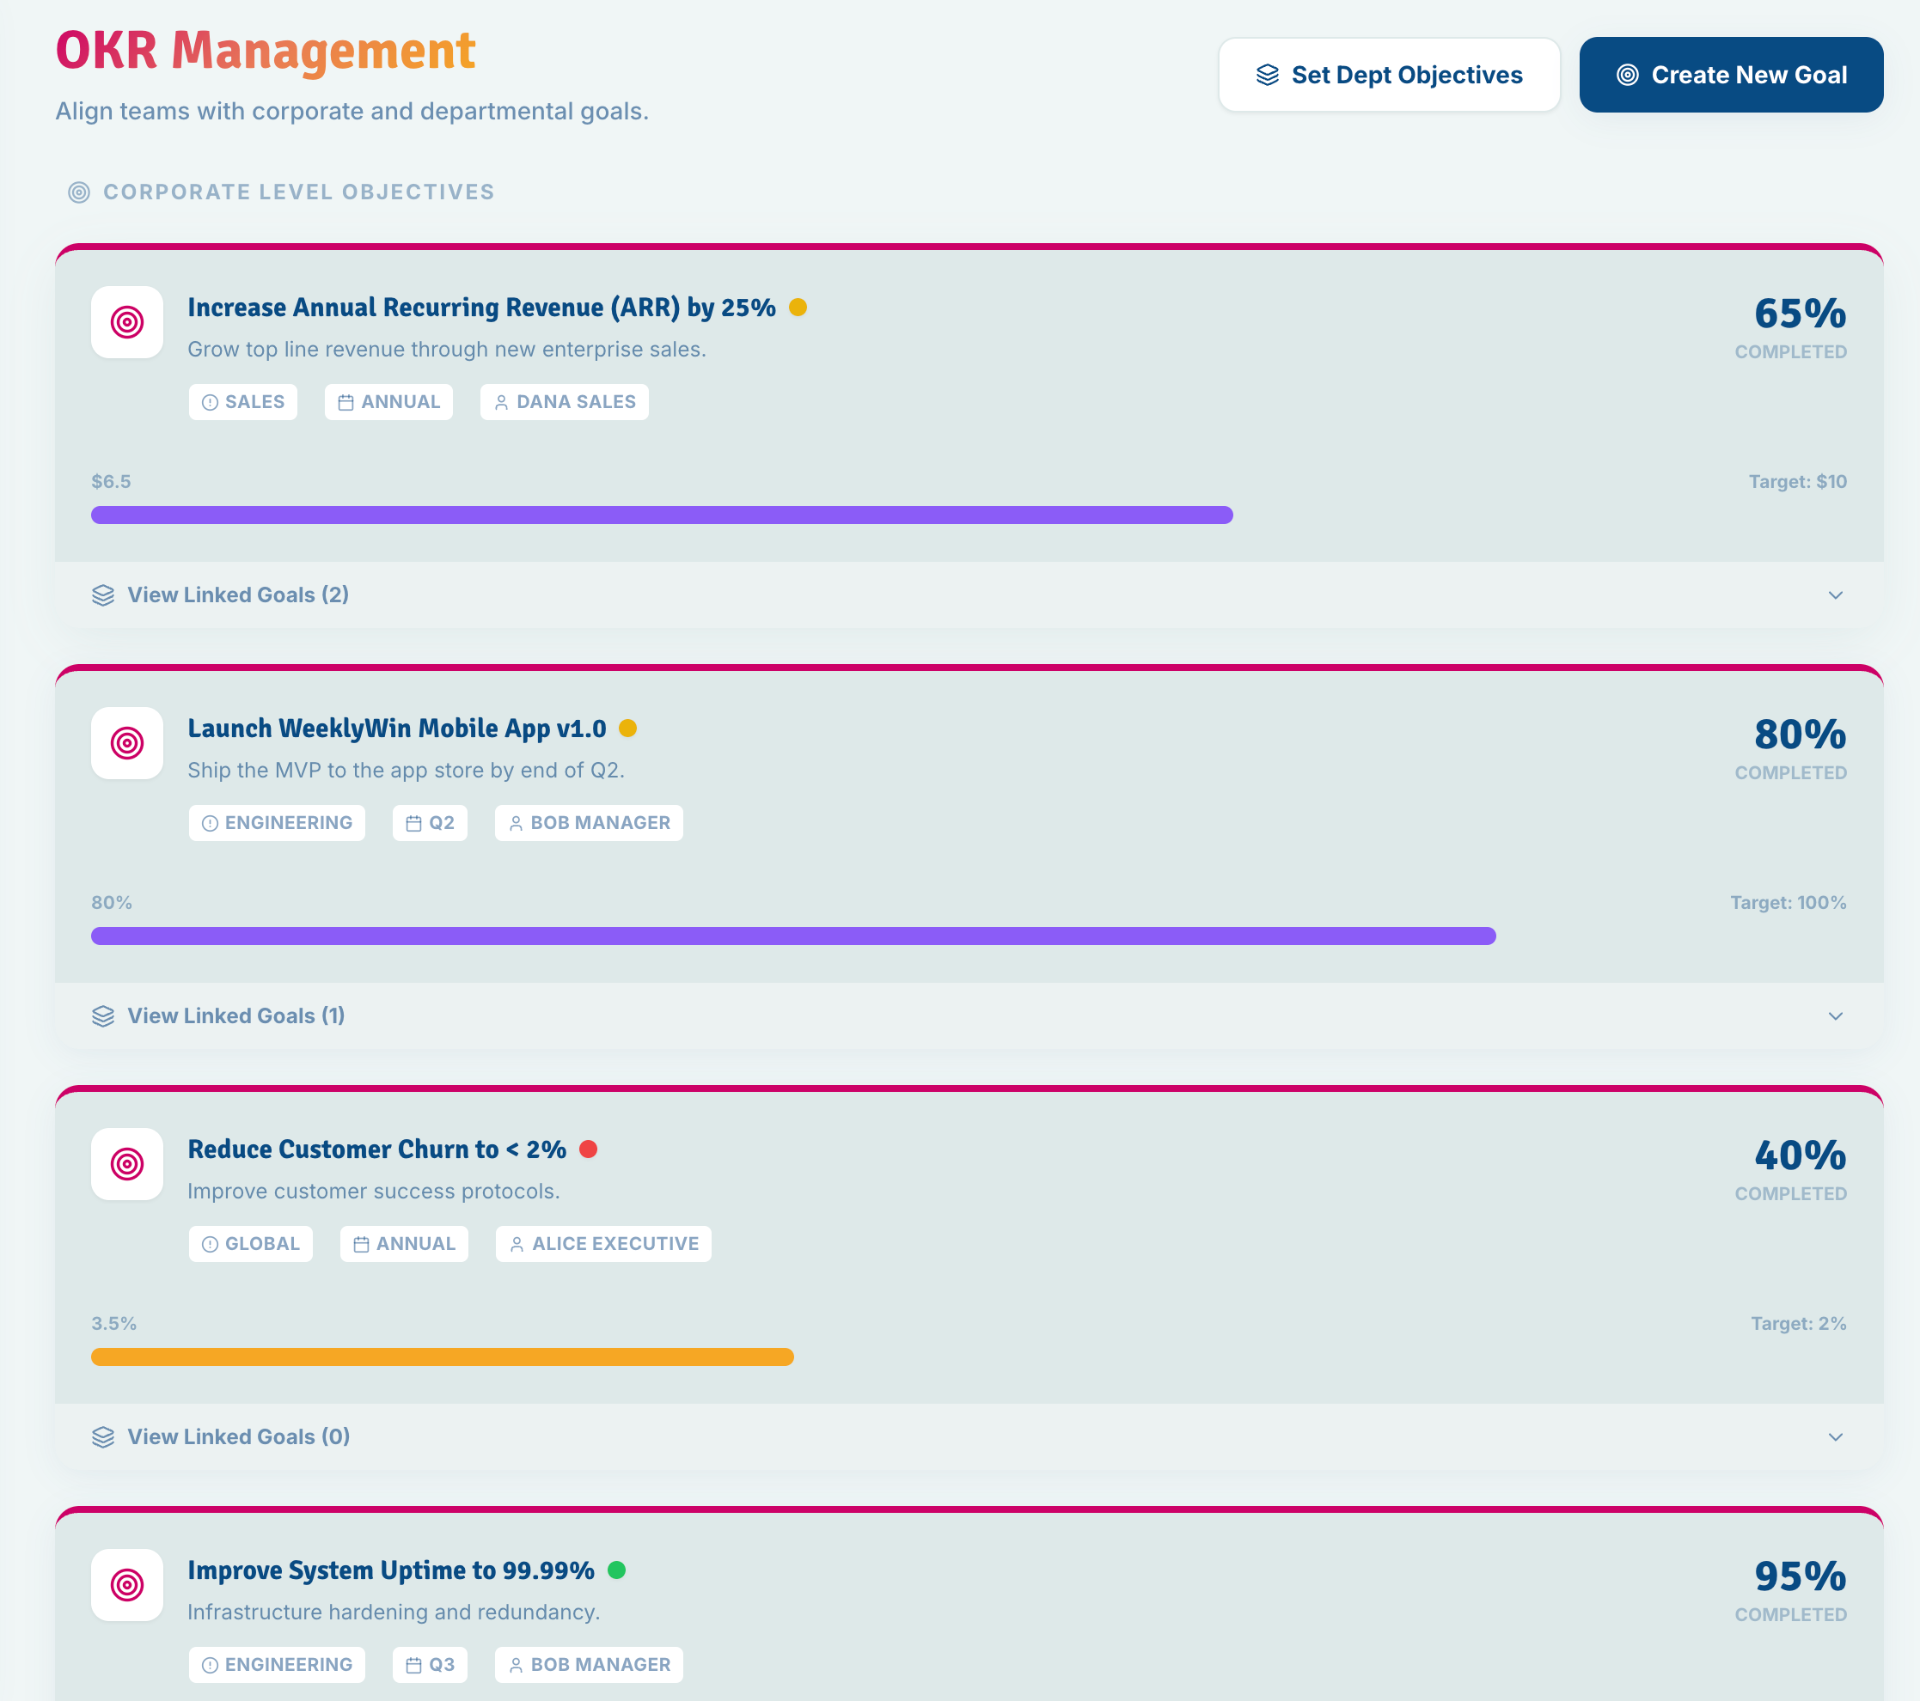Click the layers icon beside View Linked Goals (1)
Viewport: 1920px width, 1701px height.
(x=103, y=1016)
